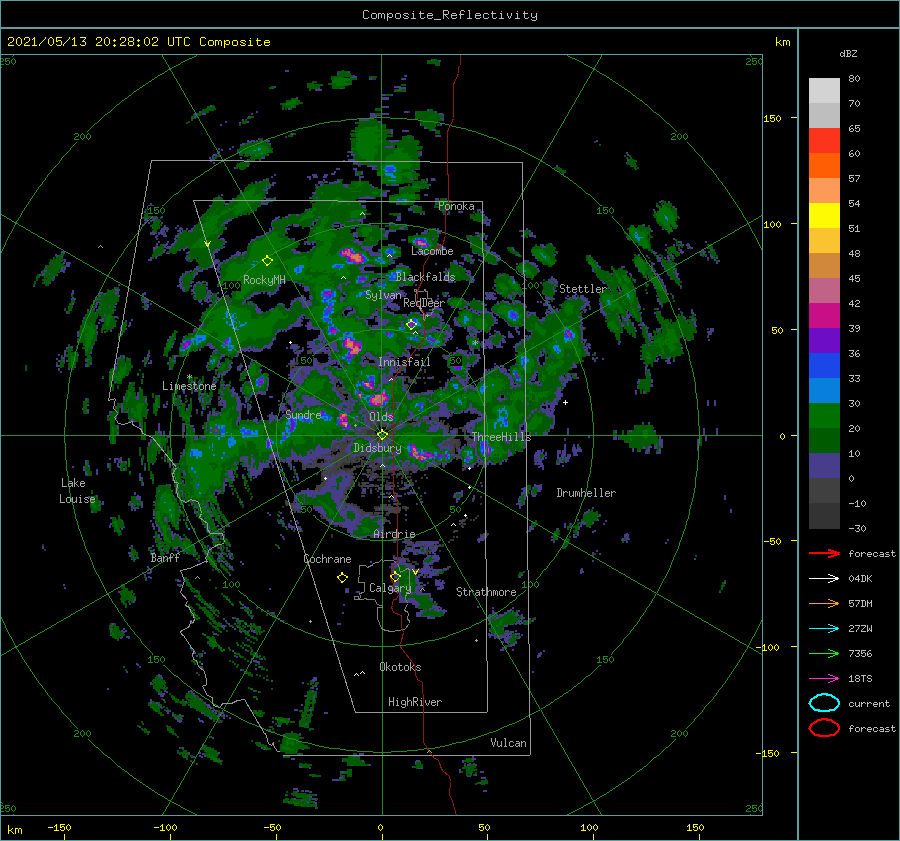Click the red 60-65 dBZ swatch
Viewport: 900px width, 841px height.
click(x=824, y=141)
